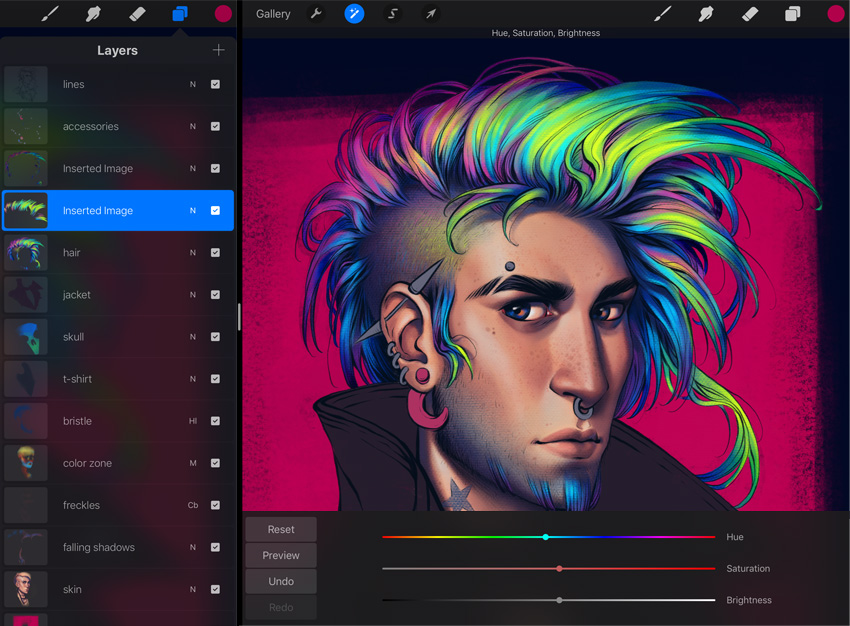Add a new layer with the plus icon

point(218,50)
